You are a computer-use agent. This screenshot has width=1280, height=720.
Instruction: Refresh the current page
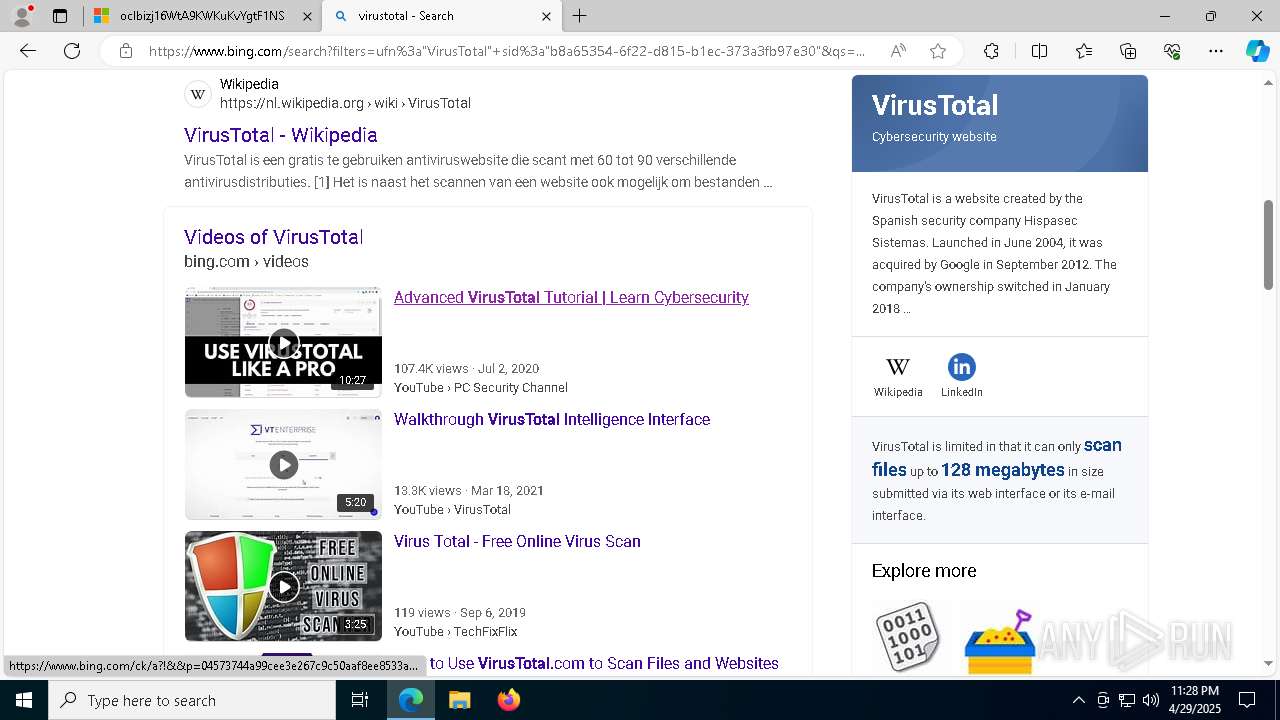coord(72,51)
